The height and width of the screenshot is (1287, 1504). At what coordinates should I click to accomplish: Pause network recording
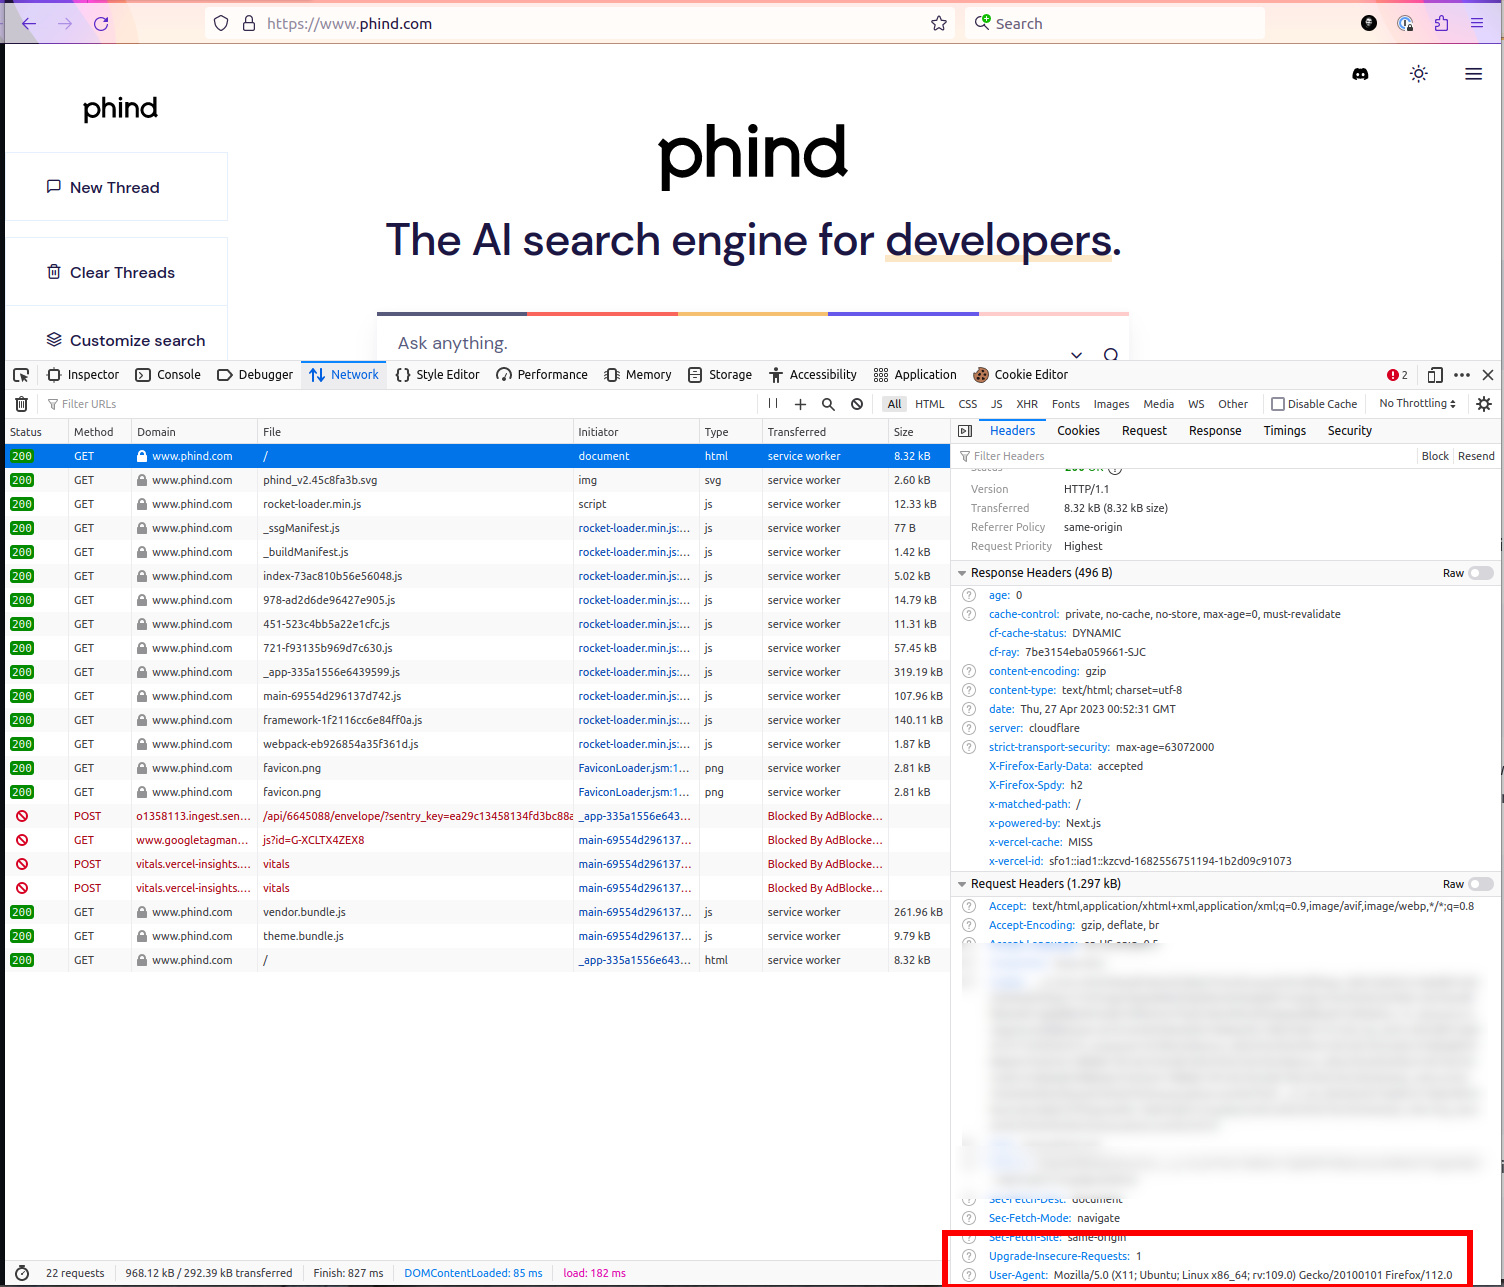point(773,404)
